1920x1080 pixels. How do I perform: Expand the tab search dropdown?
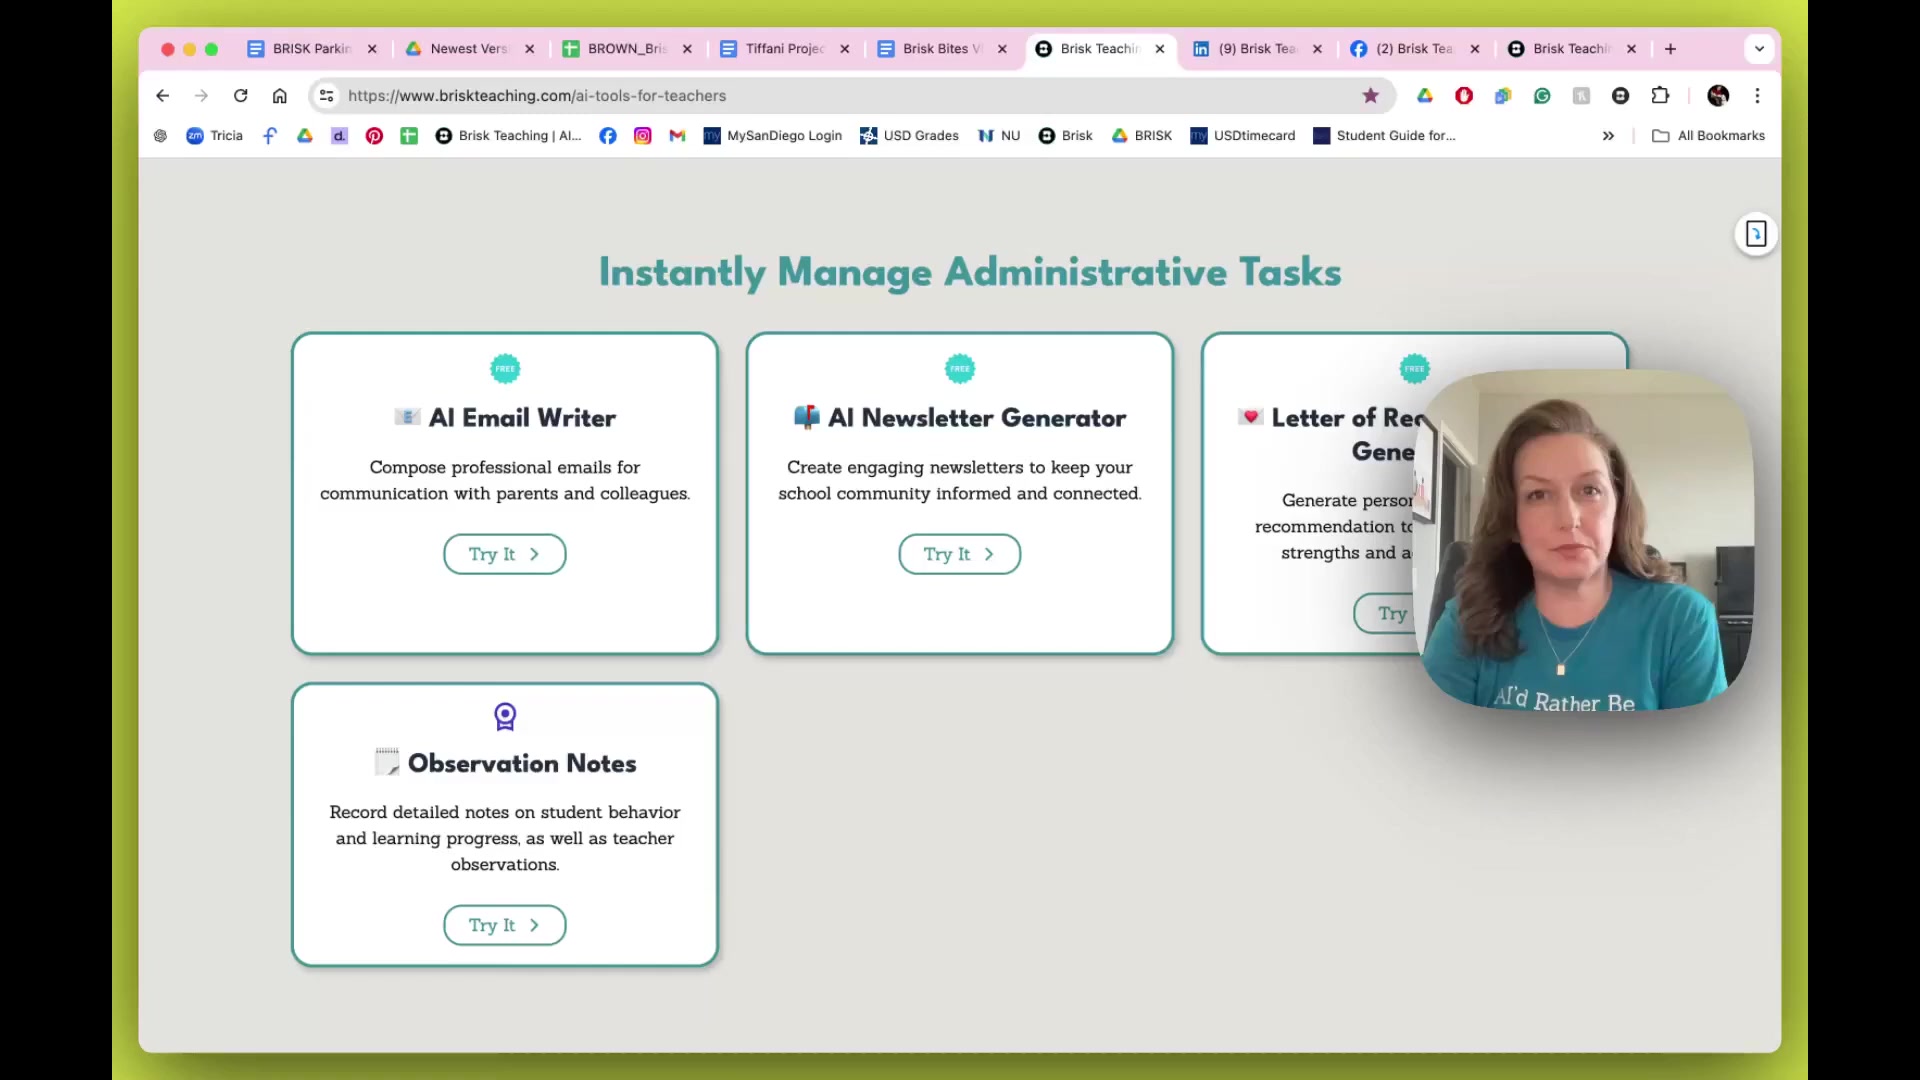(x=1759, y=49)
